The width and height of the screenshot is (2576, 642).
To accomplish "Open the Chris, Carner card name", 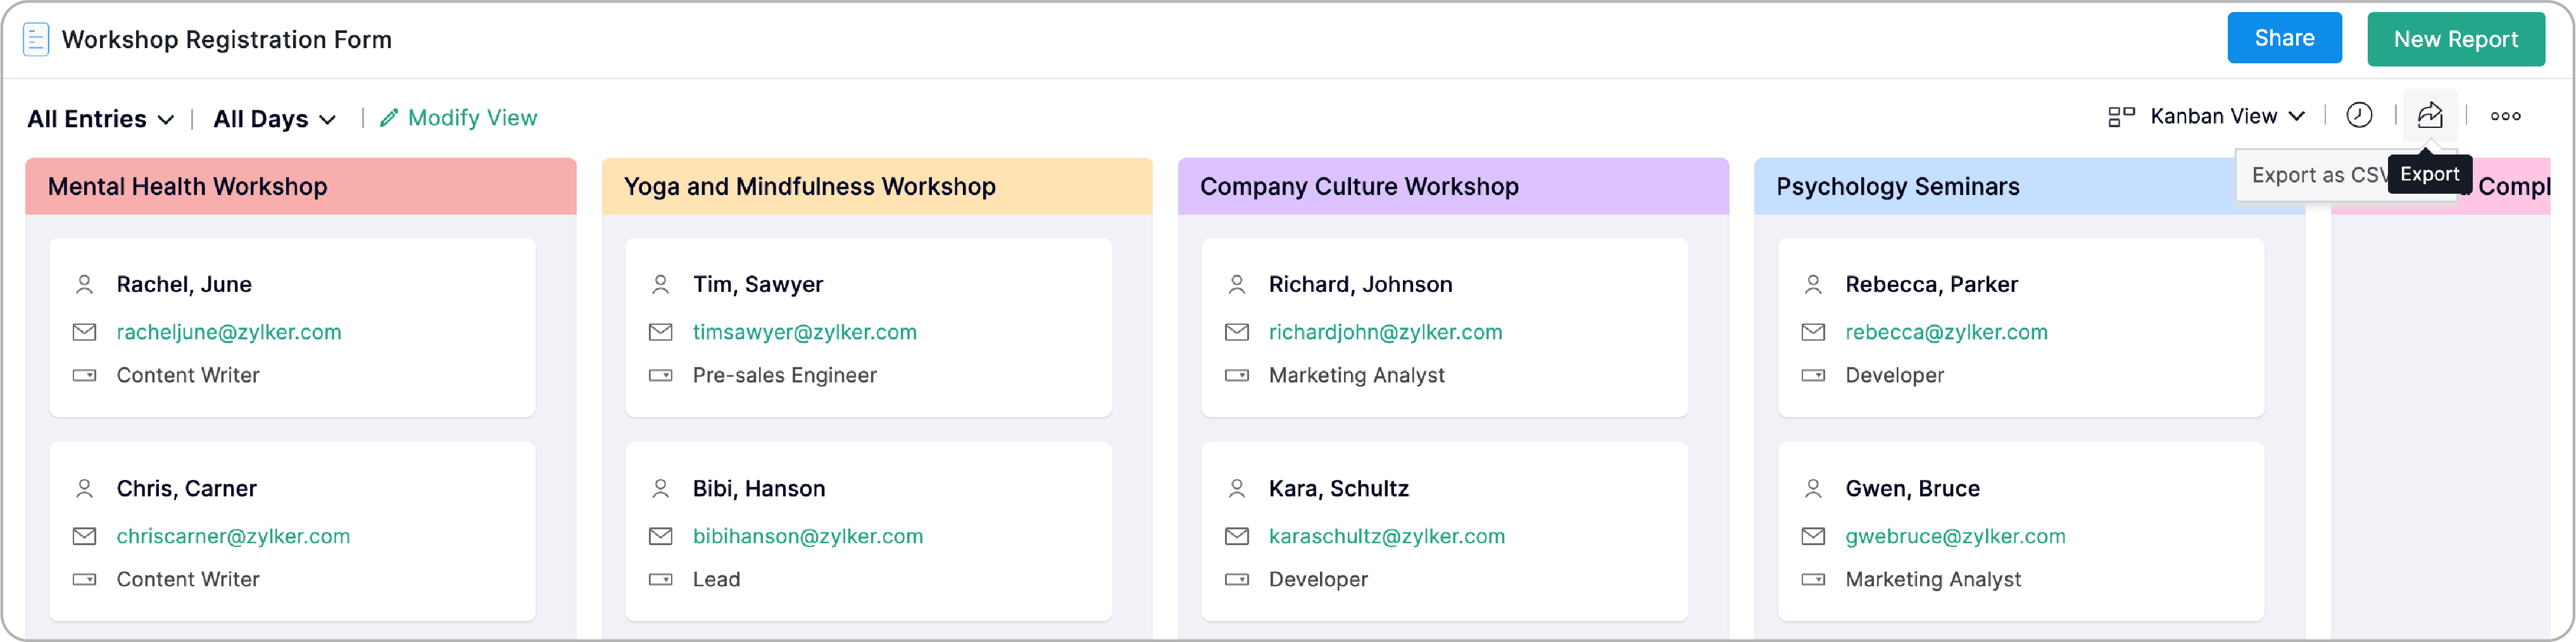I will (x=186, y=488).
